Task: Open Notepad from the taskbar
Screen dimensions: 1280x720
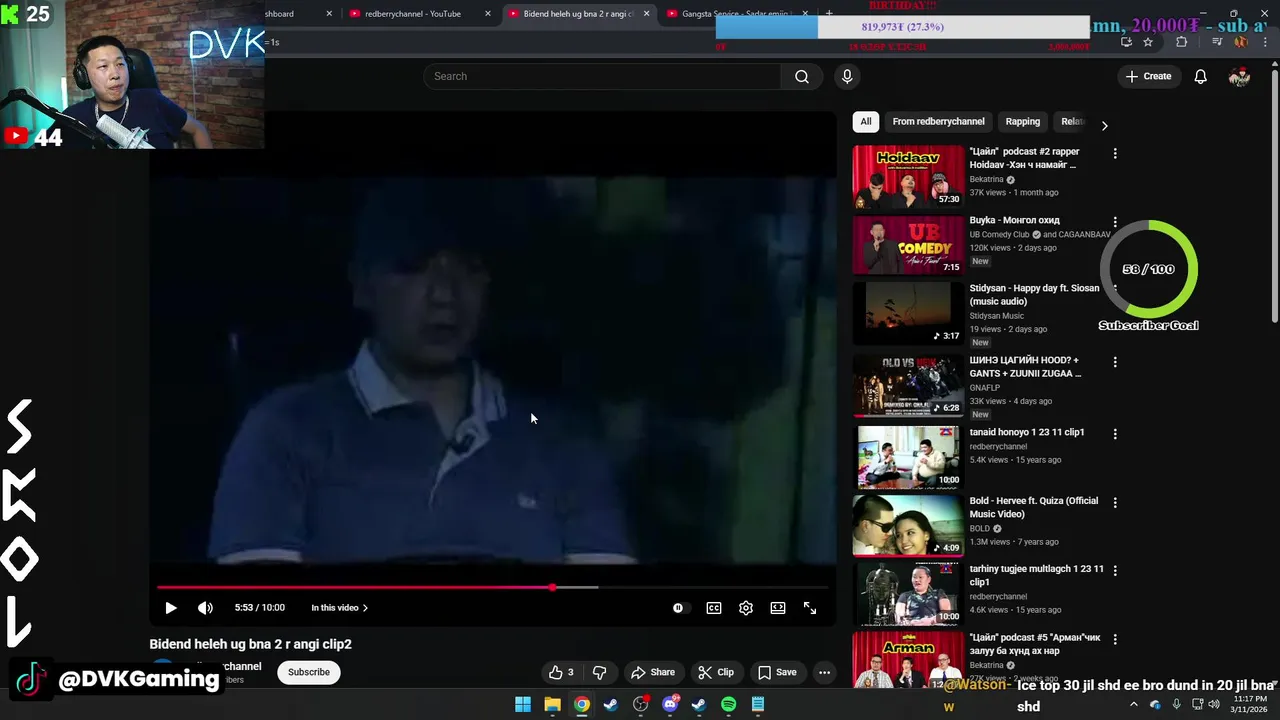Action: pyautogui.click(x=758, y=705)
